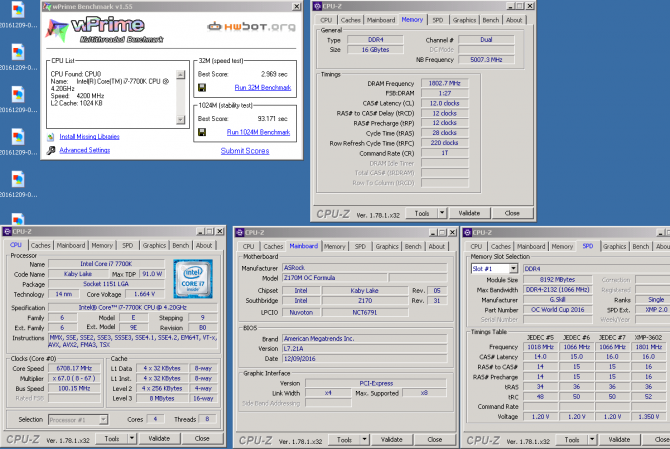
Task: Click the Core Speed value 6708.17 MHz
Action: pos(74,368)
